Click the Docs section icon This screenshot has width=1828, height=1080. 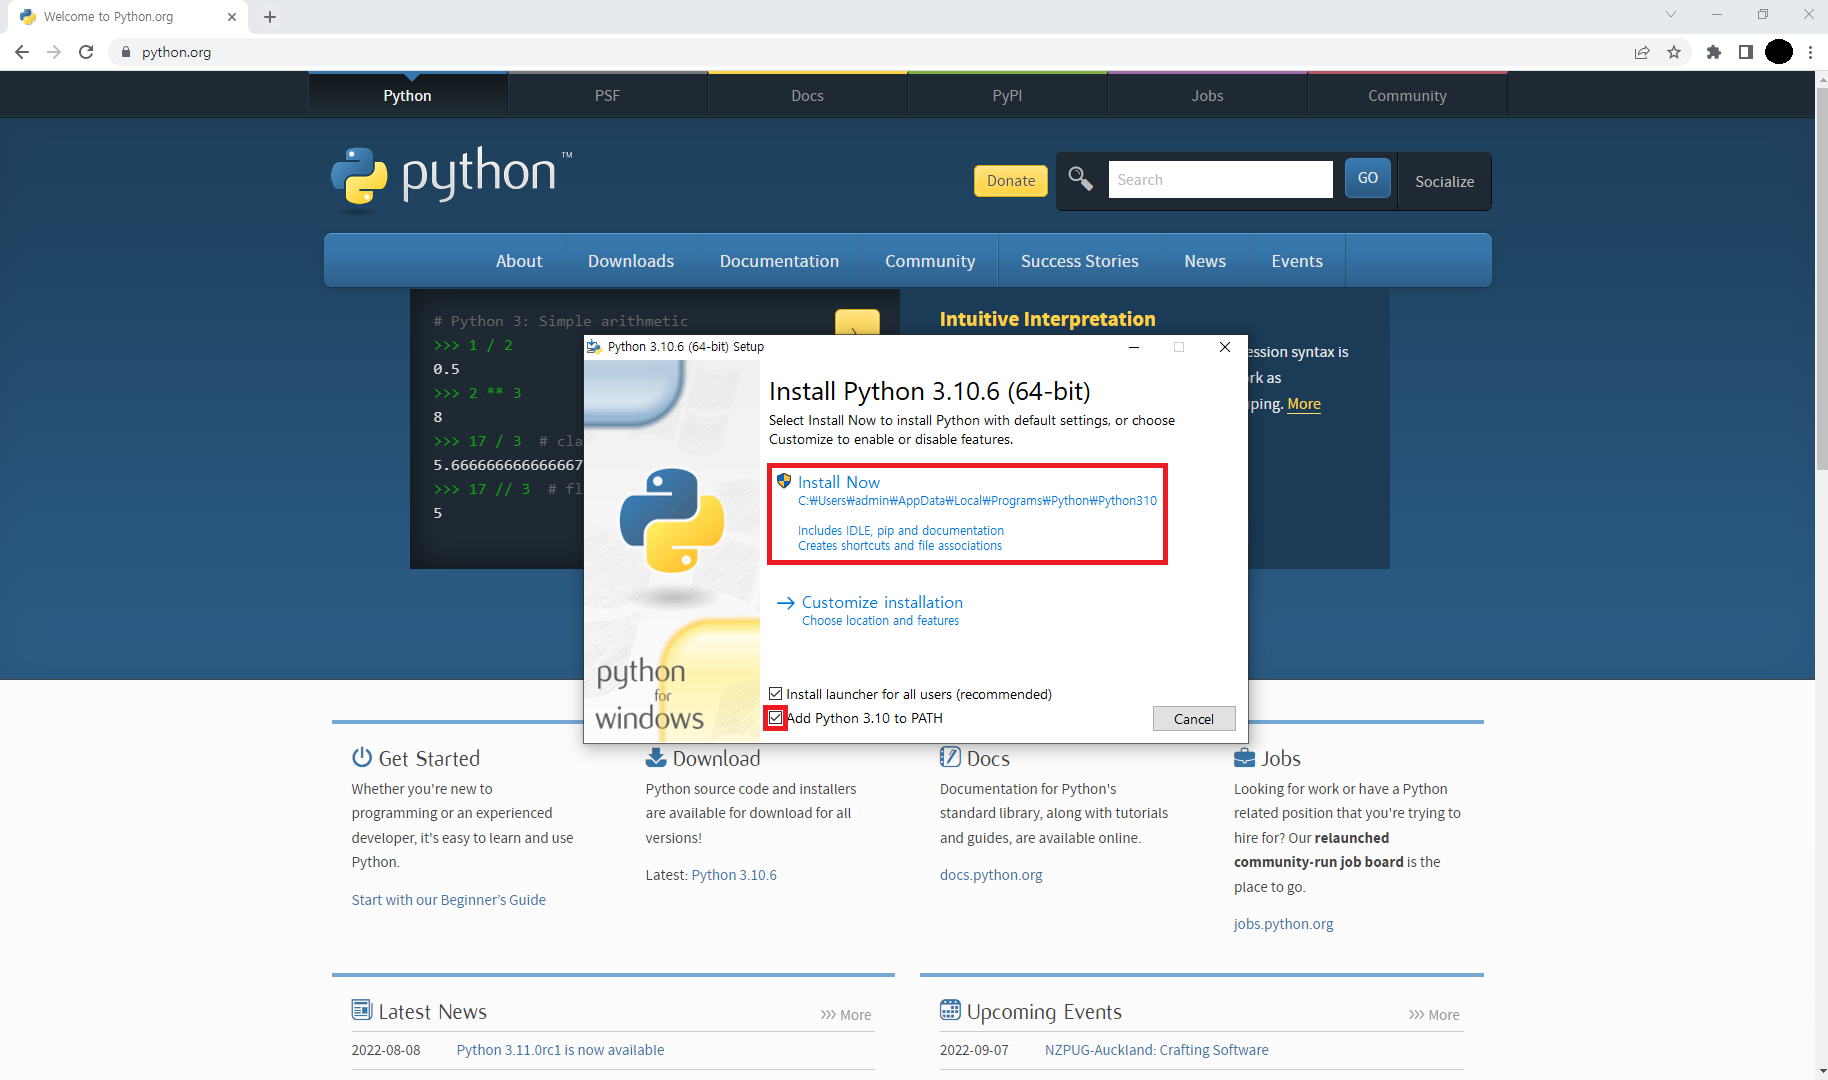pos(950,757)
